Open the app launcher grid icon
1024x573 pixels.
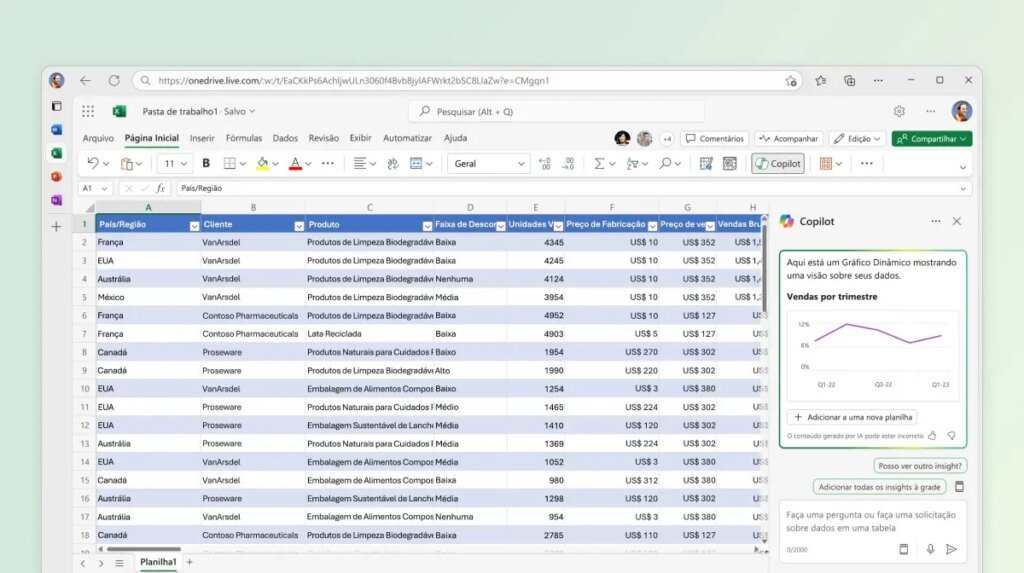[88, 111]
